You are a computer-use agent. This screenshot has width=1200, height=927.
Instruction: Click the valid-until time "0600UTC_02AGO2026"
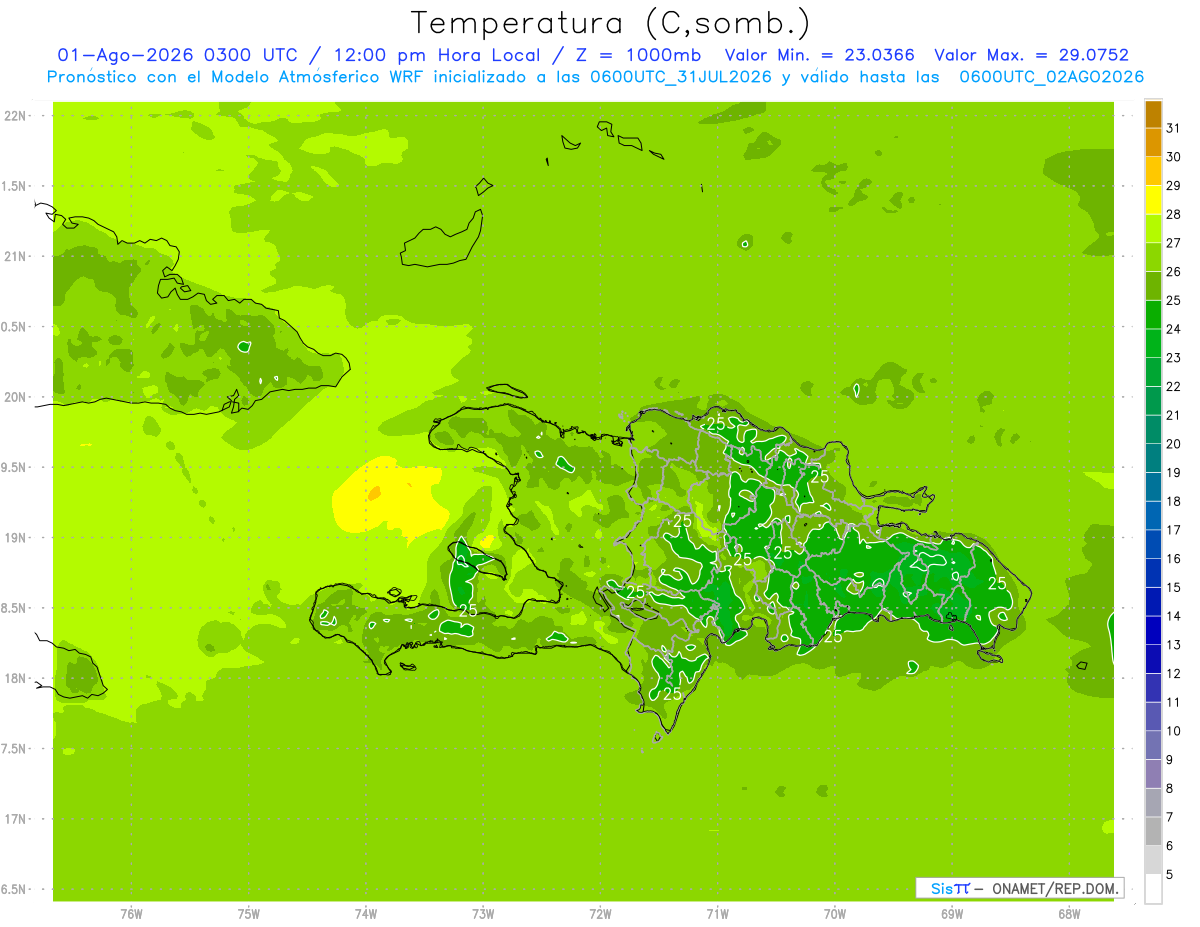click(1052, 77)
